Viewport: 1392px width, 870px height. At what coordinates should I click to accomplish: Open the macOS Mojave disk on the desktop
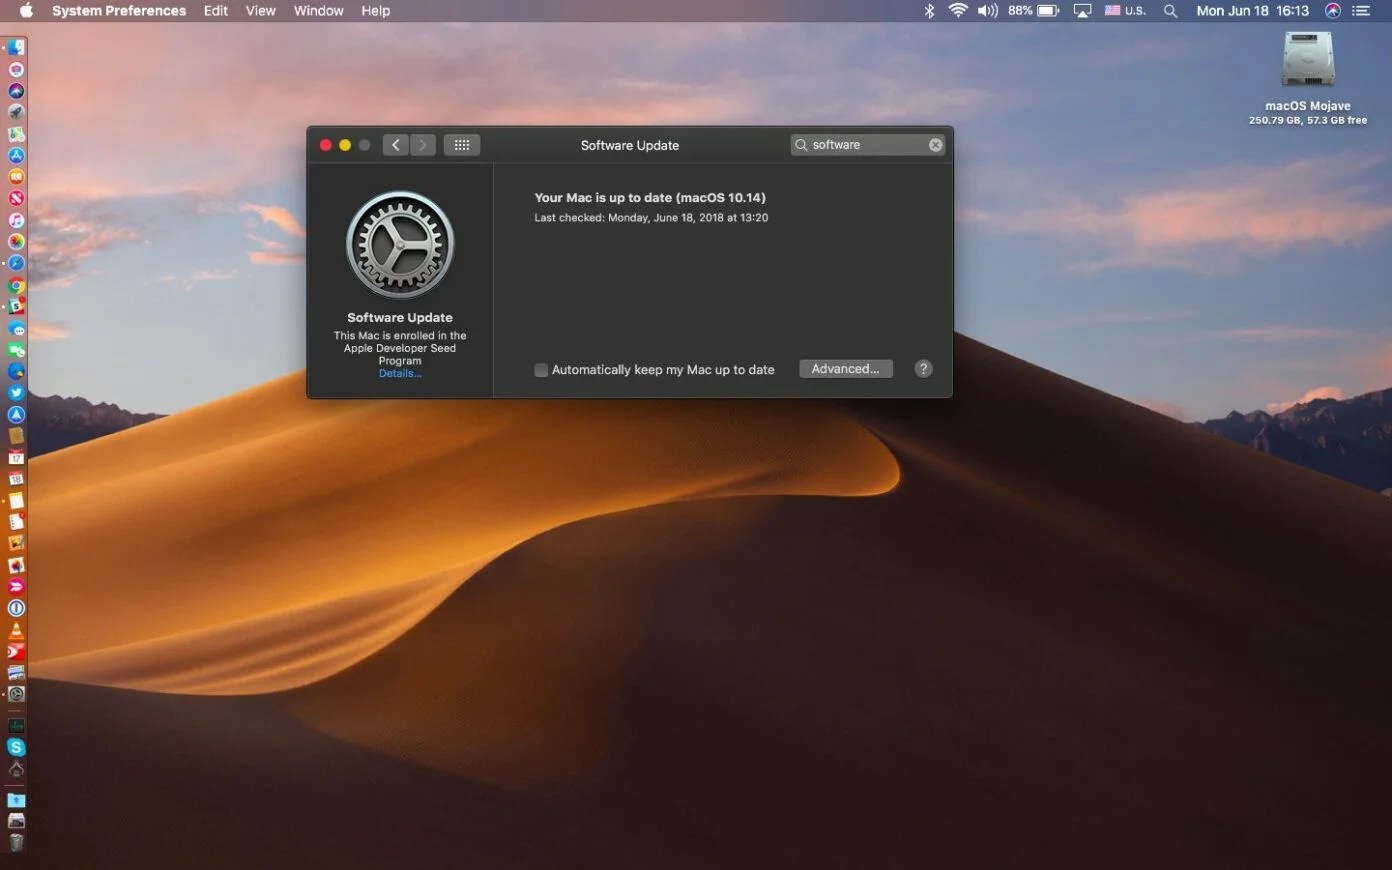click(x=1307, y=60)
